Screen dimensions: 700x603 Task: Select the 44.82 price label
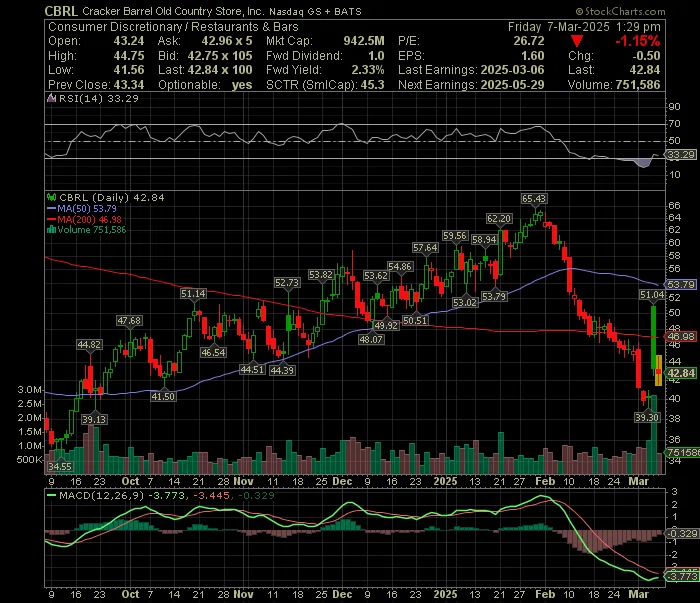pyautogui.click(x=89, y=345)
